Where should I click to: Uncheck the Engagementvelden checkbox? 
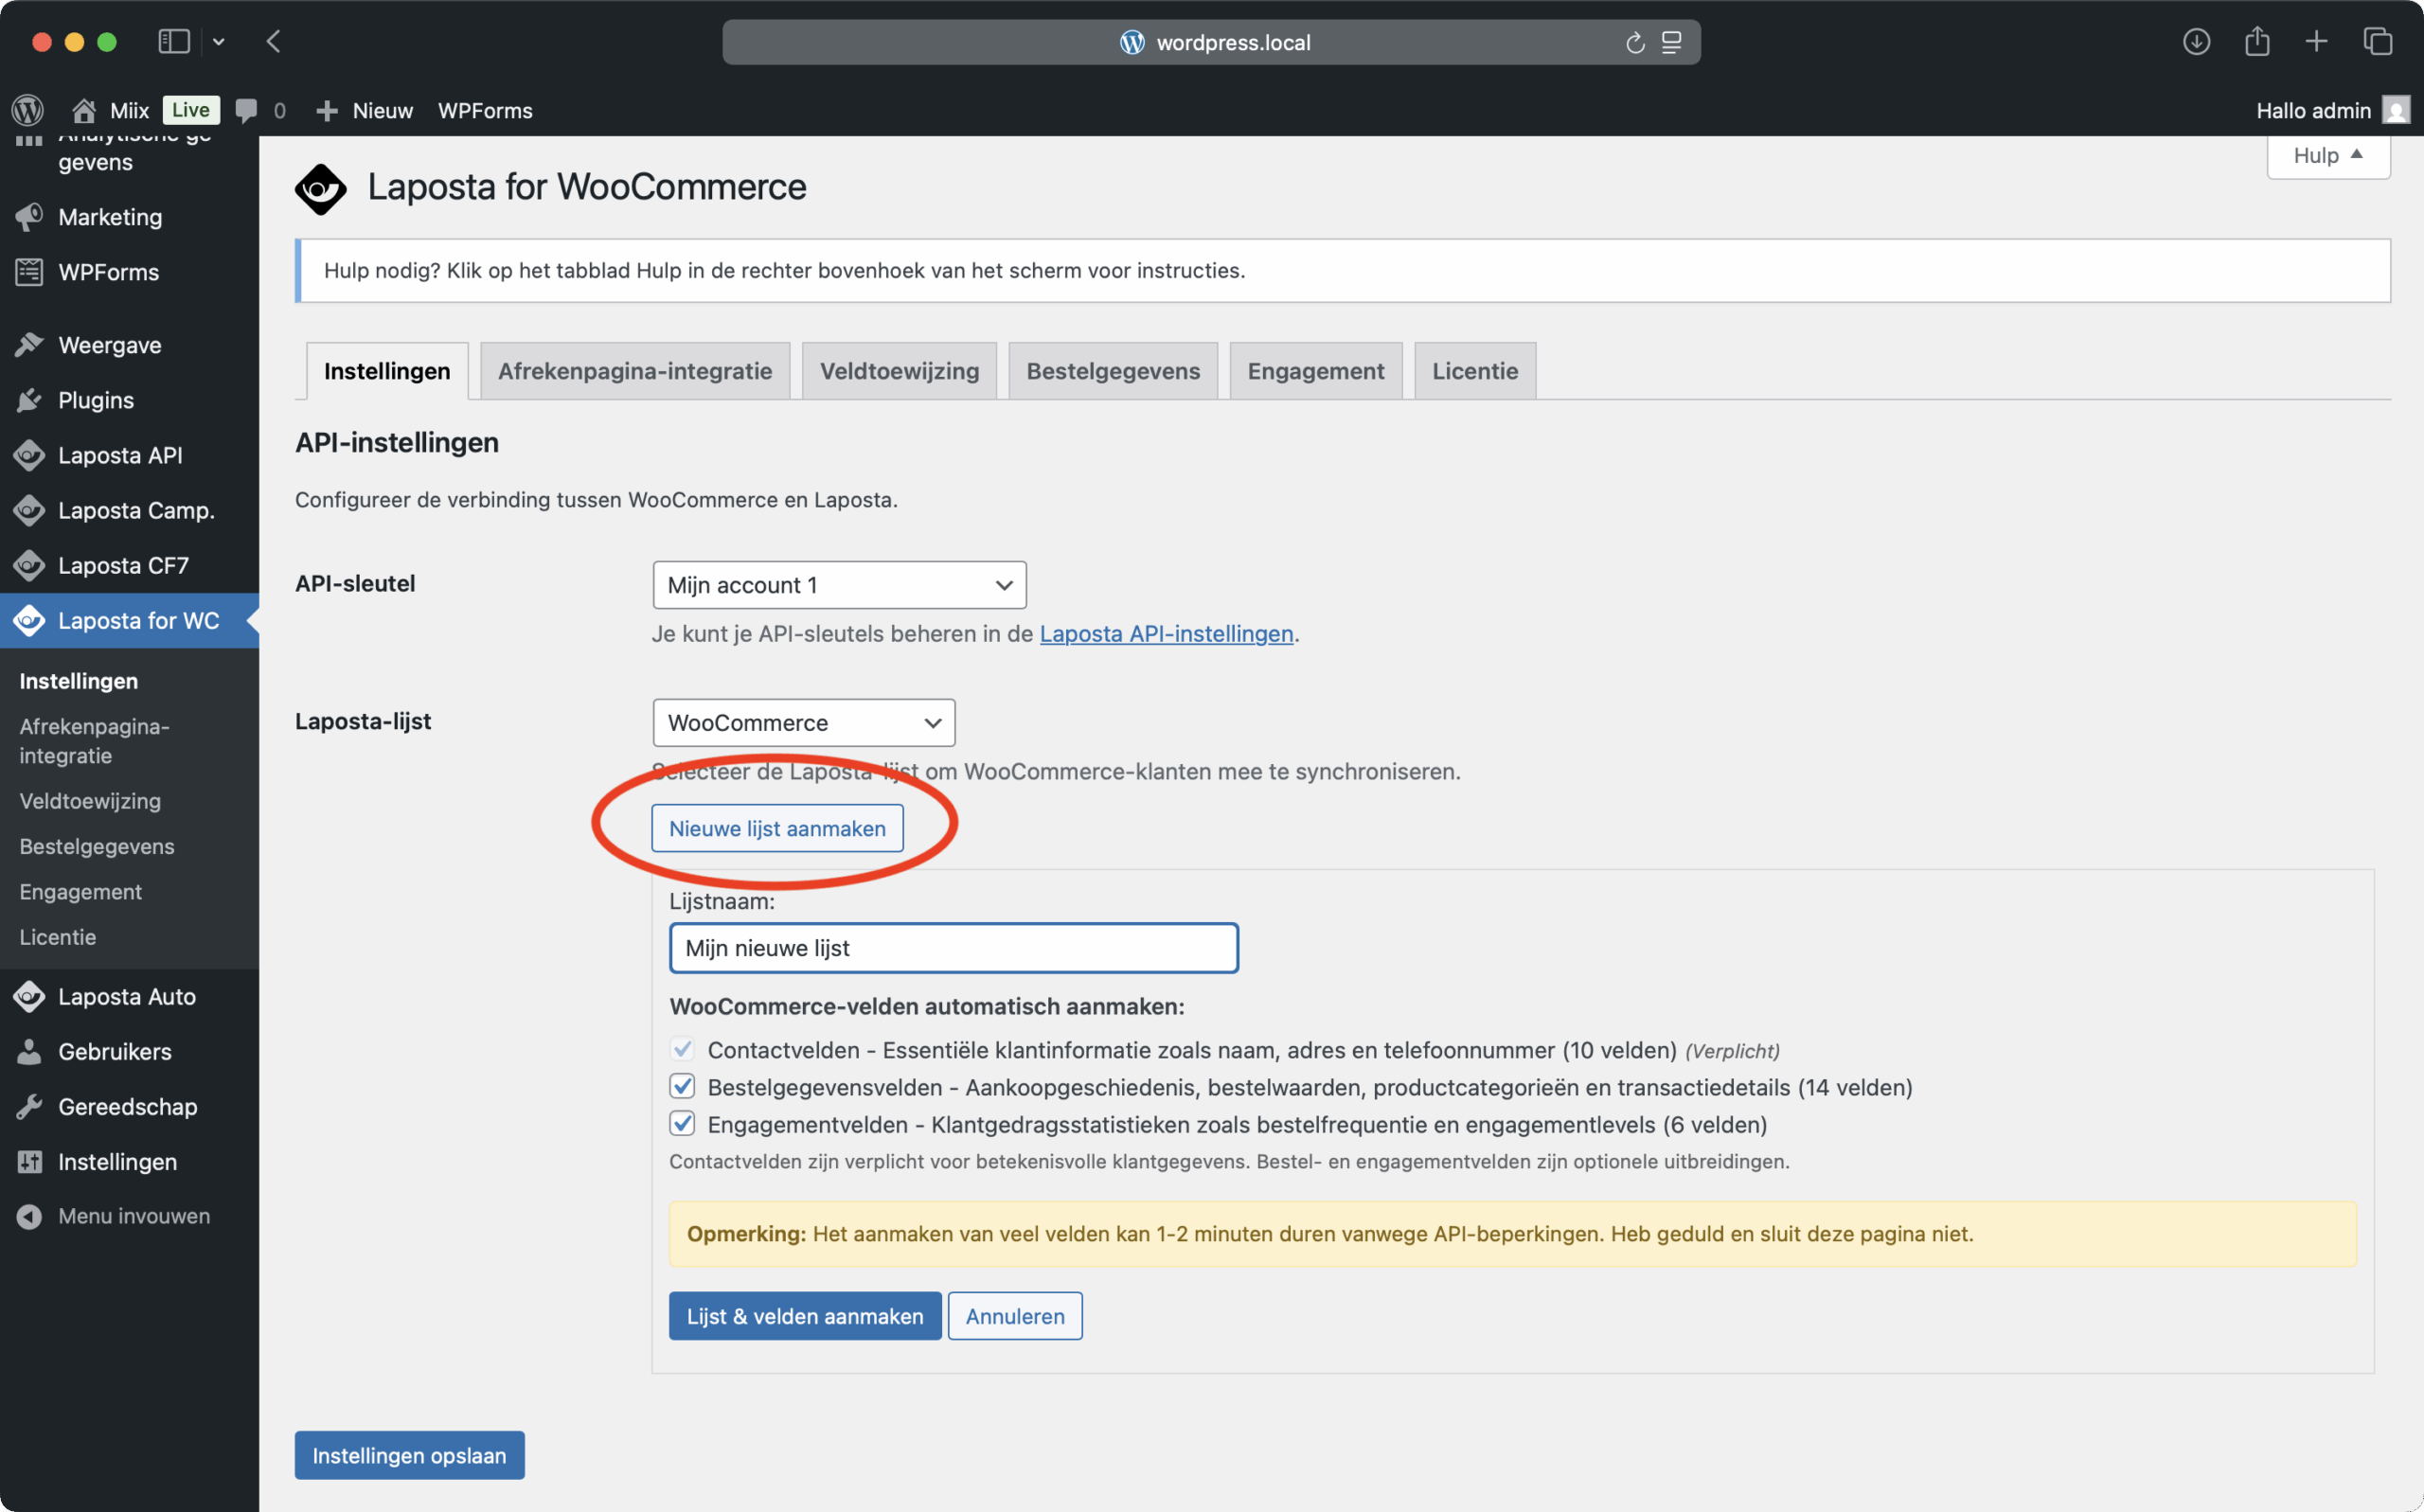(x=682, y=1123)
